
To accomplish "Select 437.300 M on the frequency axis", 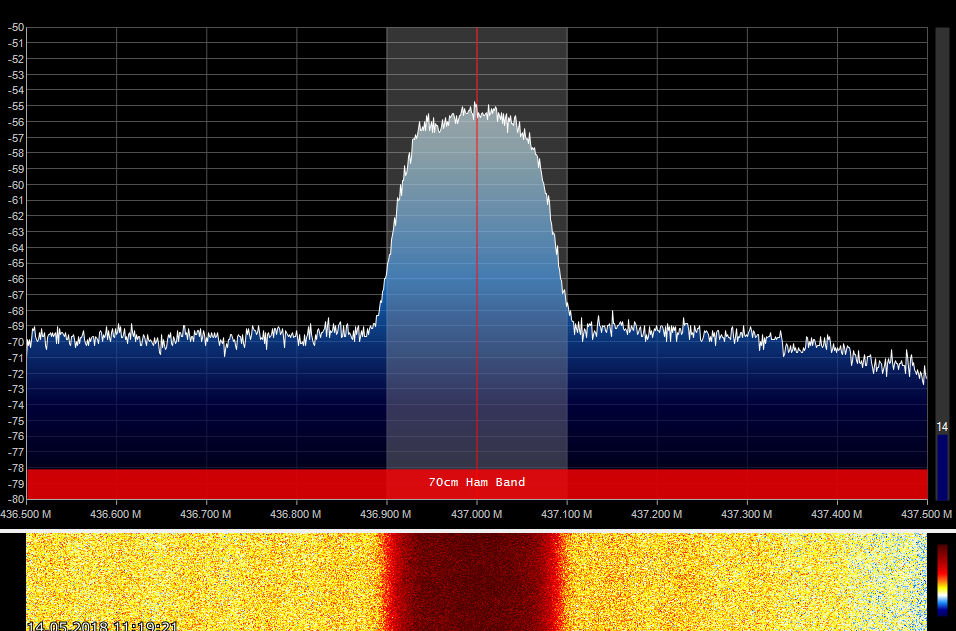I will point(747,513).
